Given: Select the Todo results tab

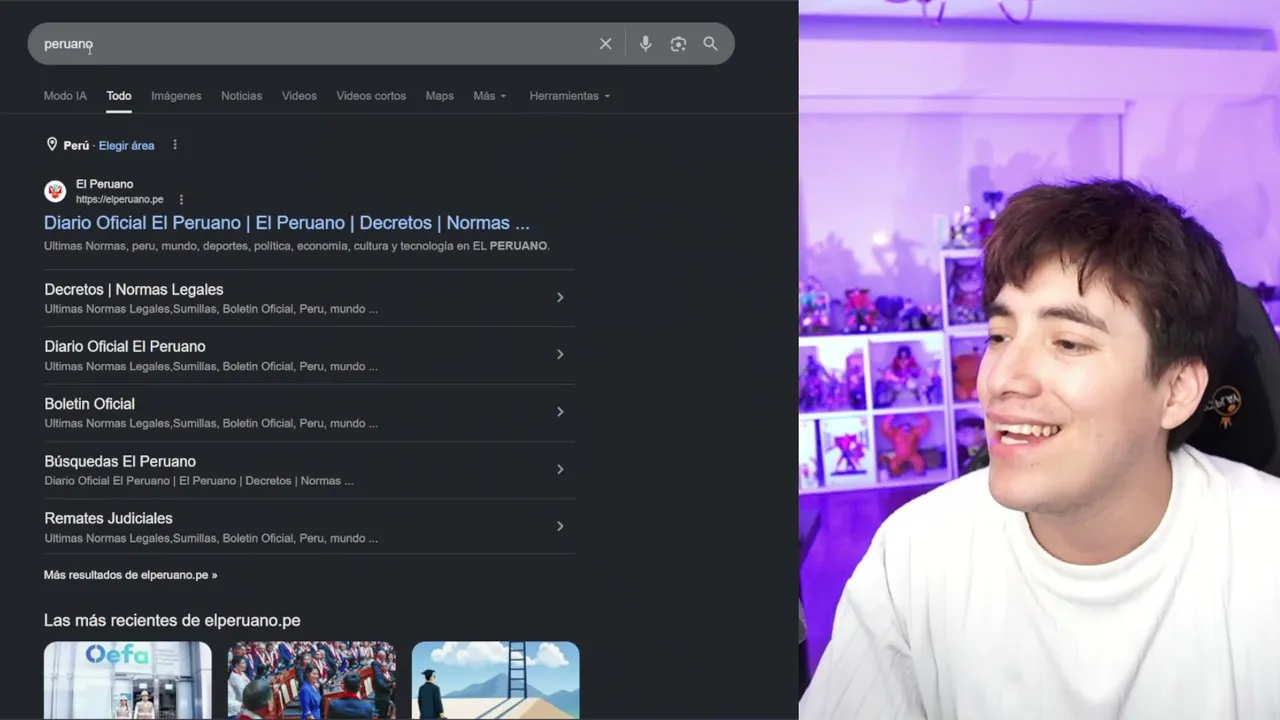Looking at the screenshot, I should 119,96.
